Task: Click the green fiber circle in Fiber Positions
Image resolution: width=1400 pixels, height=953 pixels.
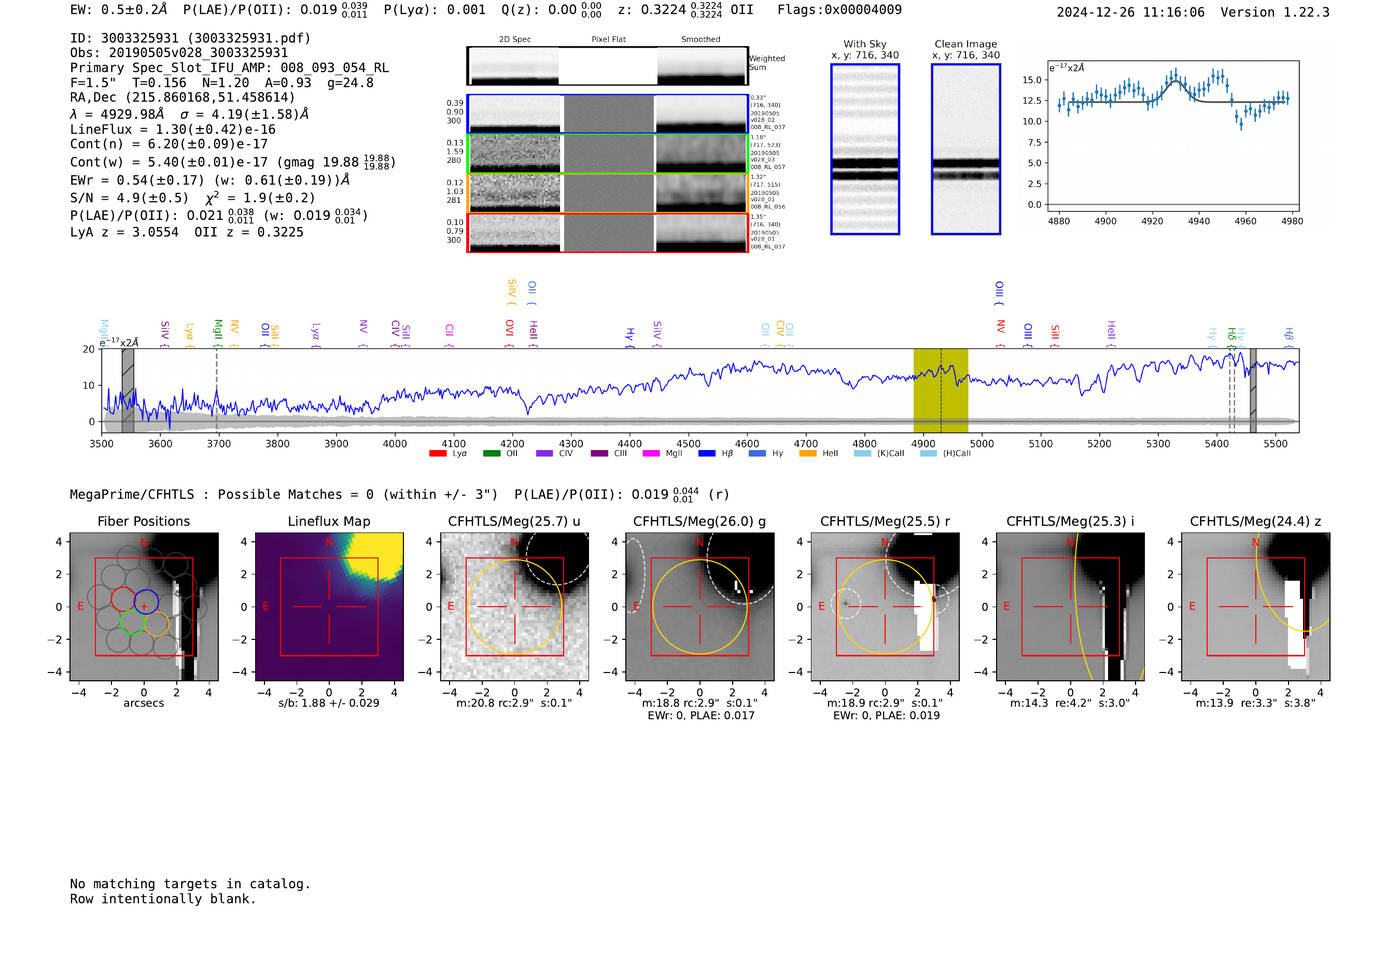Action: [132, 623]
